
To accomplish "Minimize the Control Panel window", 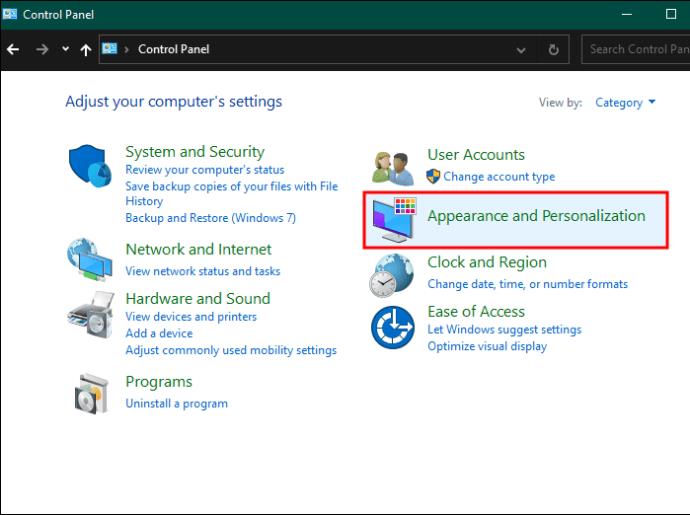I will pos(627,14).
